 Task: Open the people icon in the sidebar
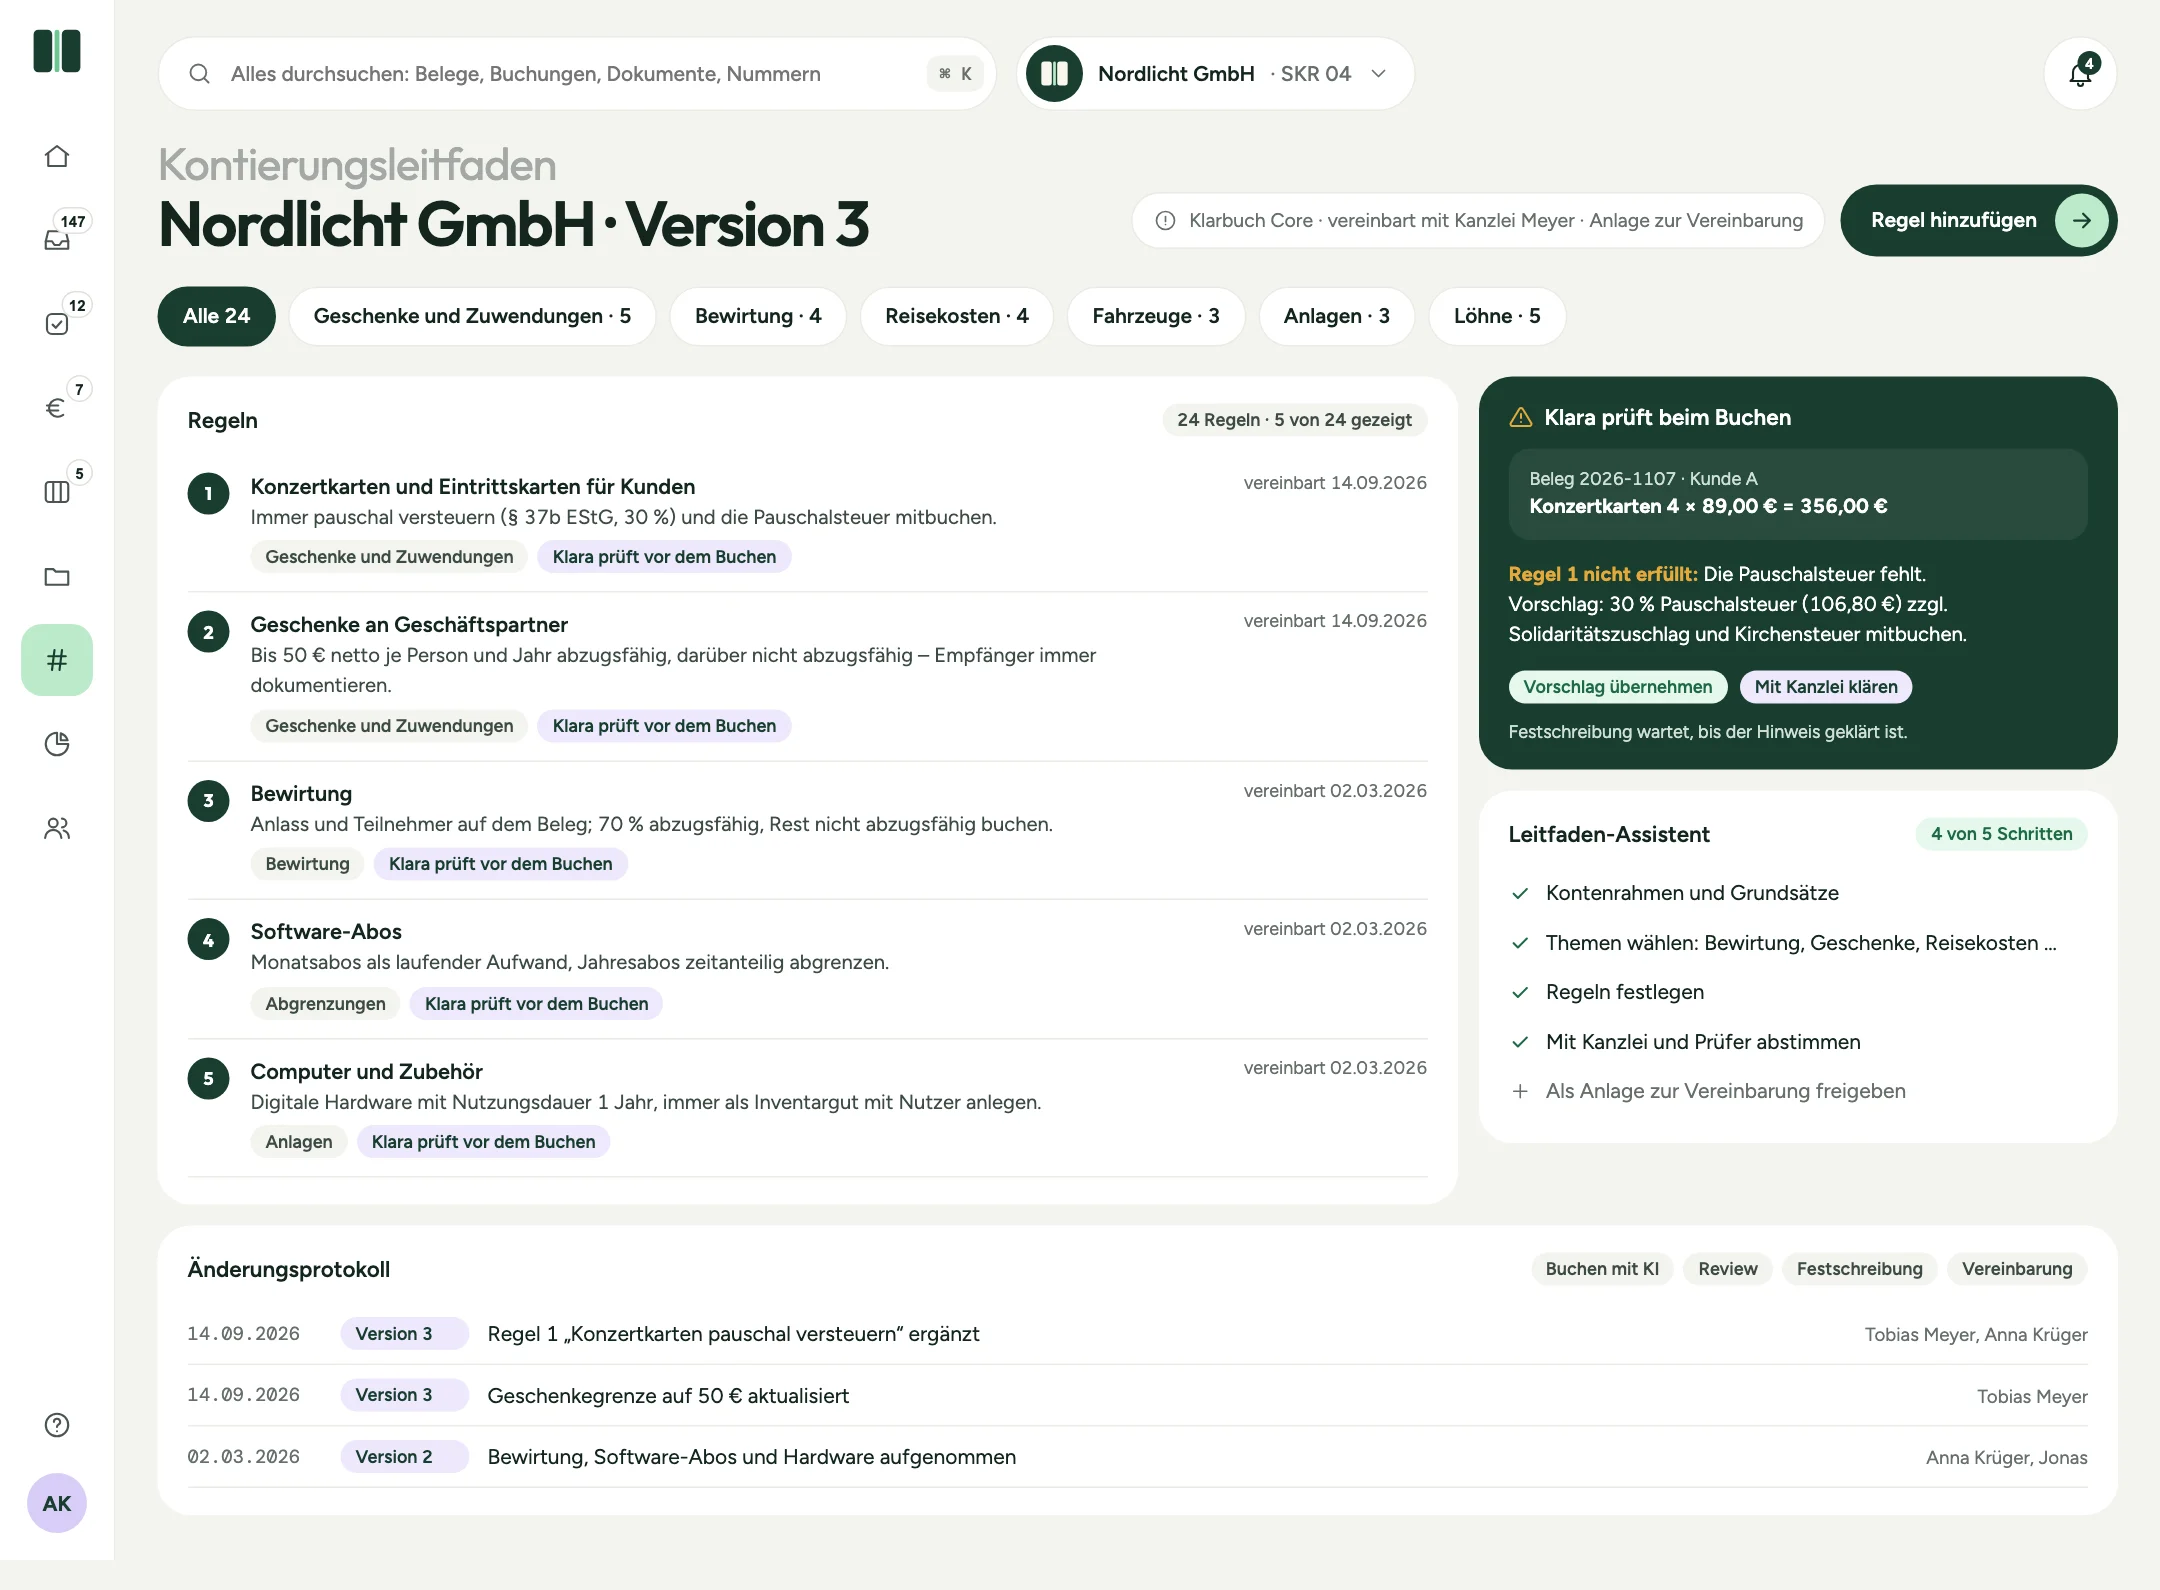tap(57, 828)
